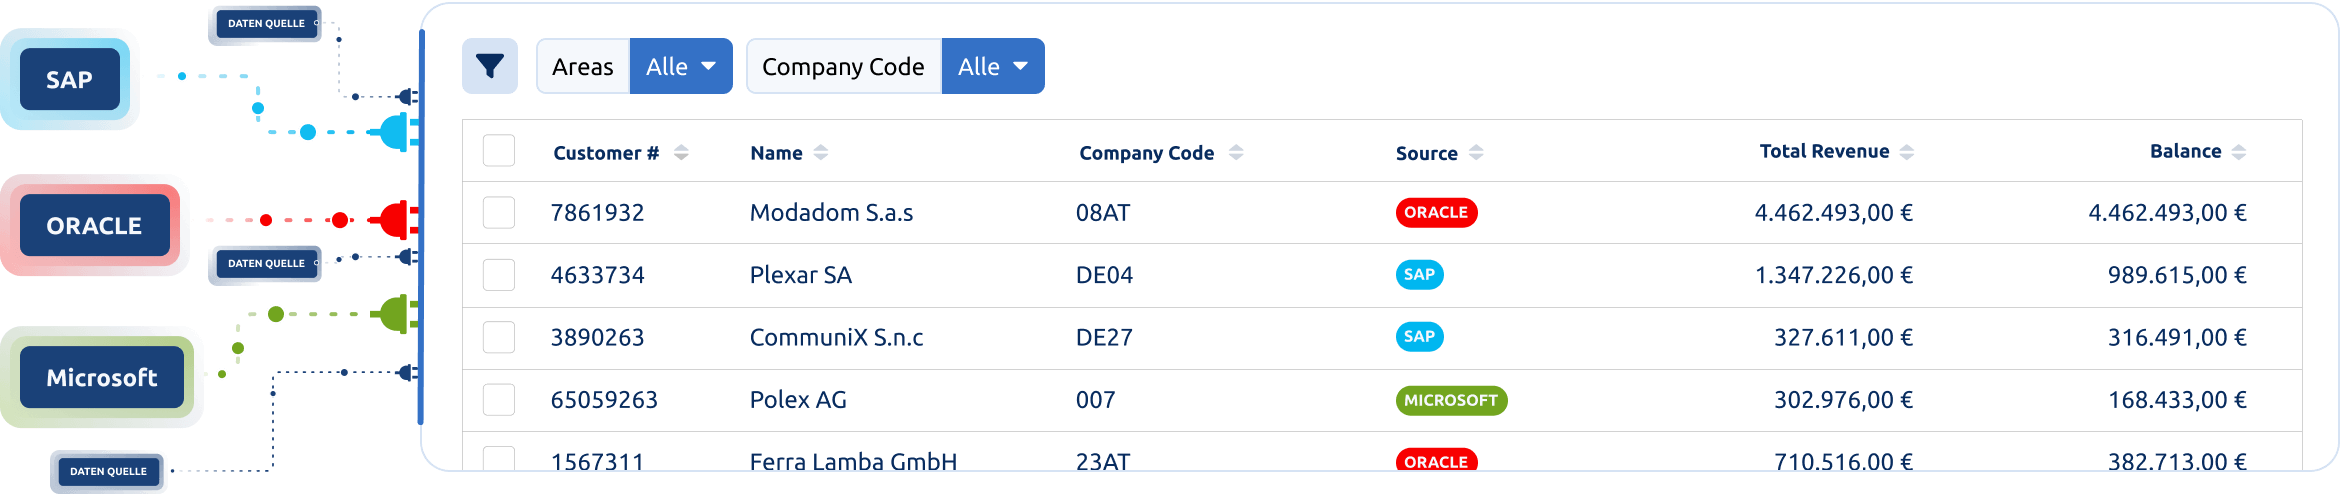Check the Plexar SA row checkbox
The width and height of the screenshot is (2340, 495).
click(x=499, y=275)
